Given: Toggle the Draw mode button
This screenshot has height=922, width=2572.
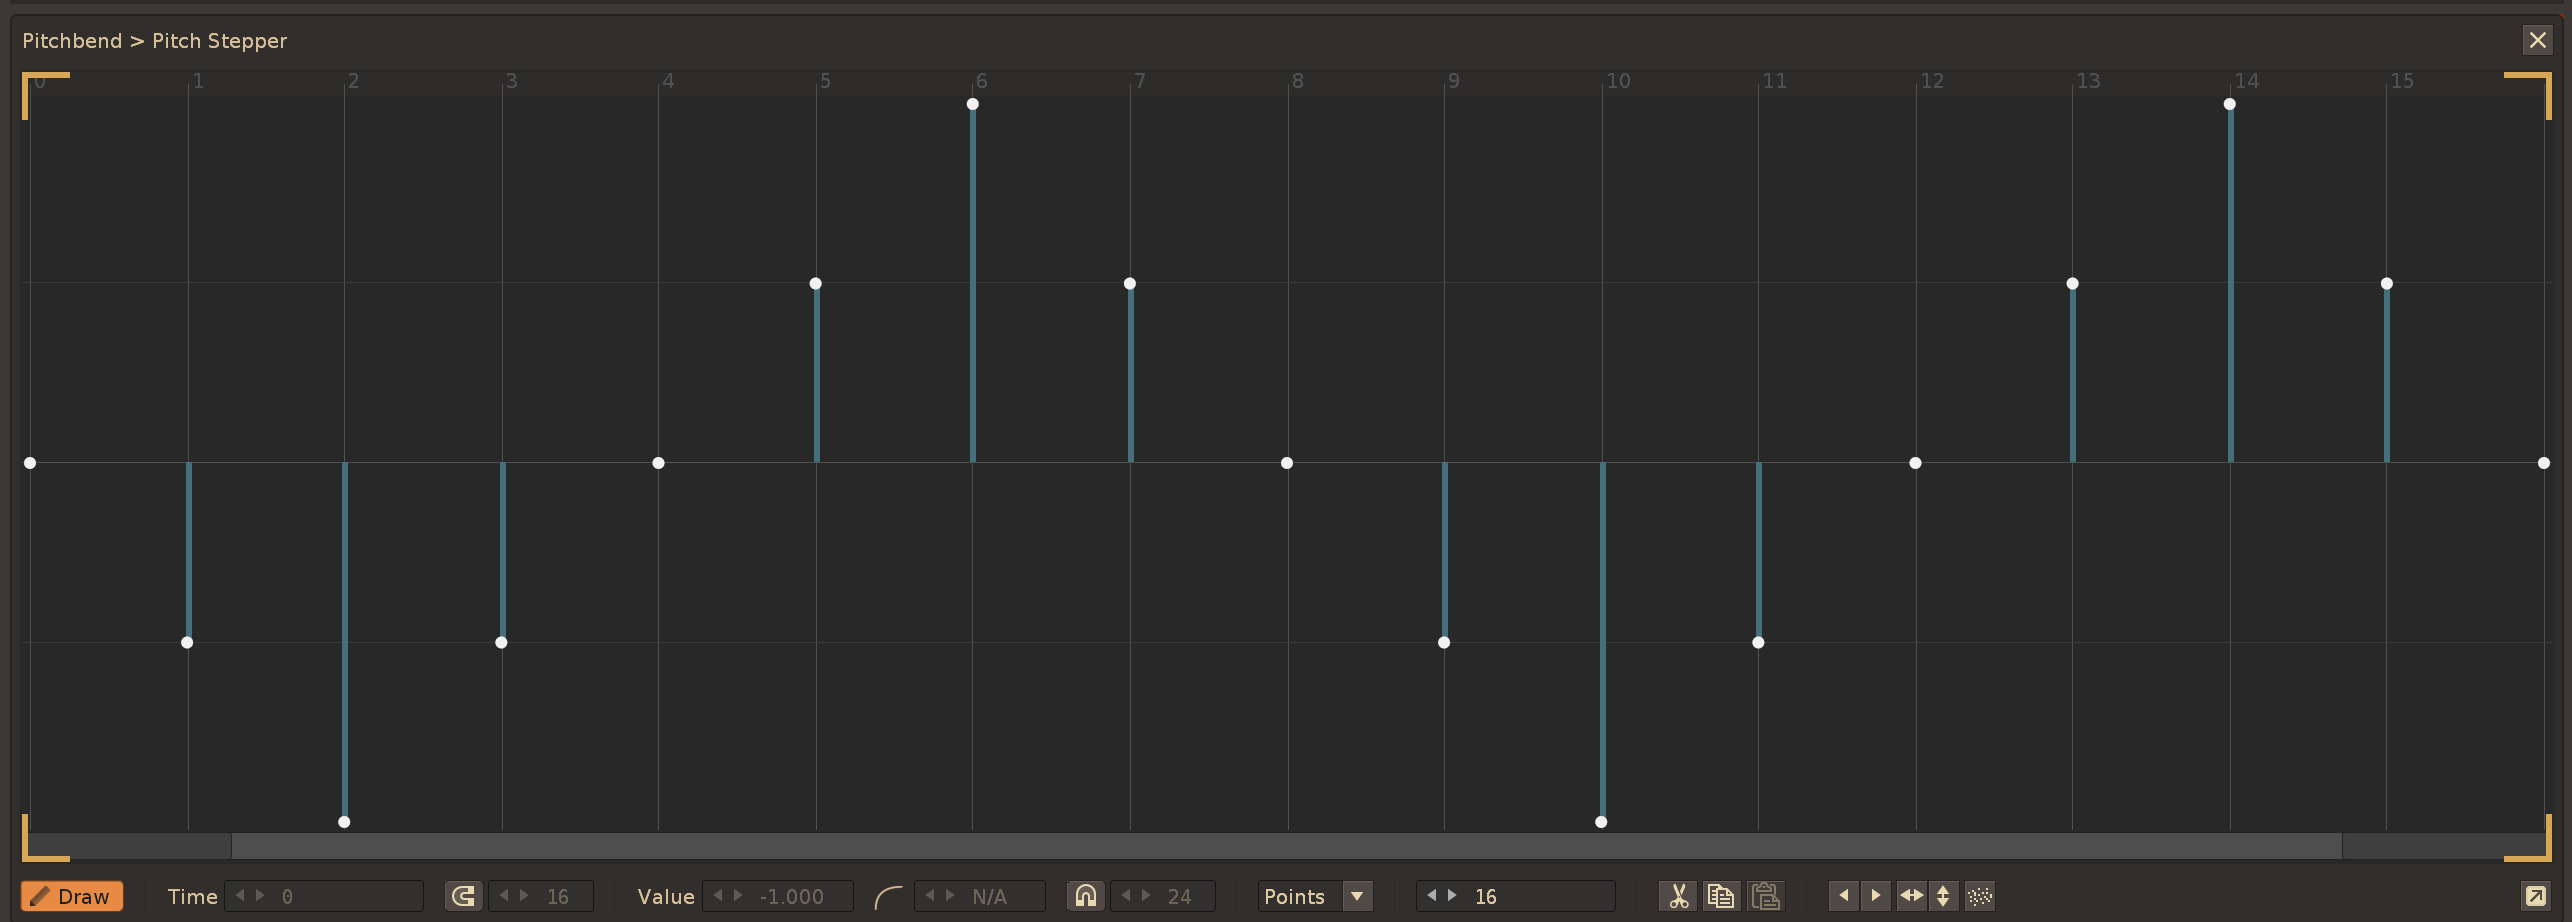Looking at the screenshot, I should coord(72,896).
